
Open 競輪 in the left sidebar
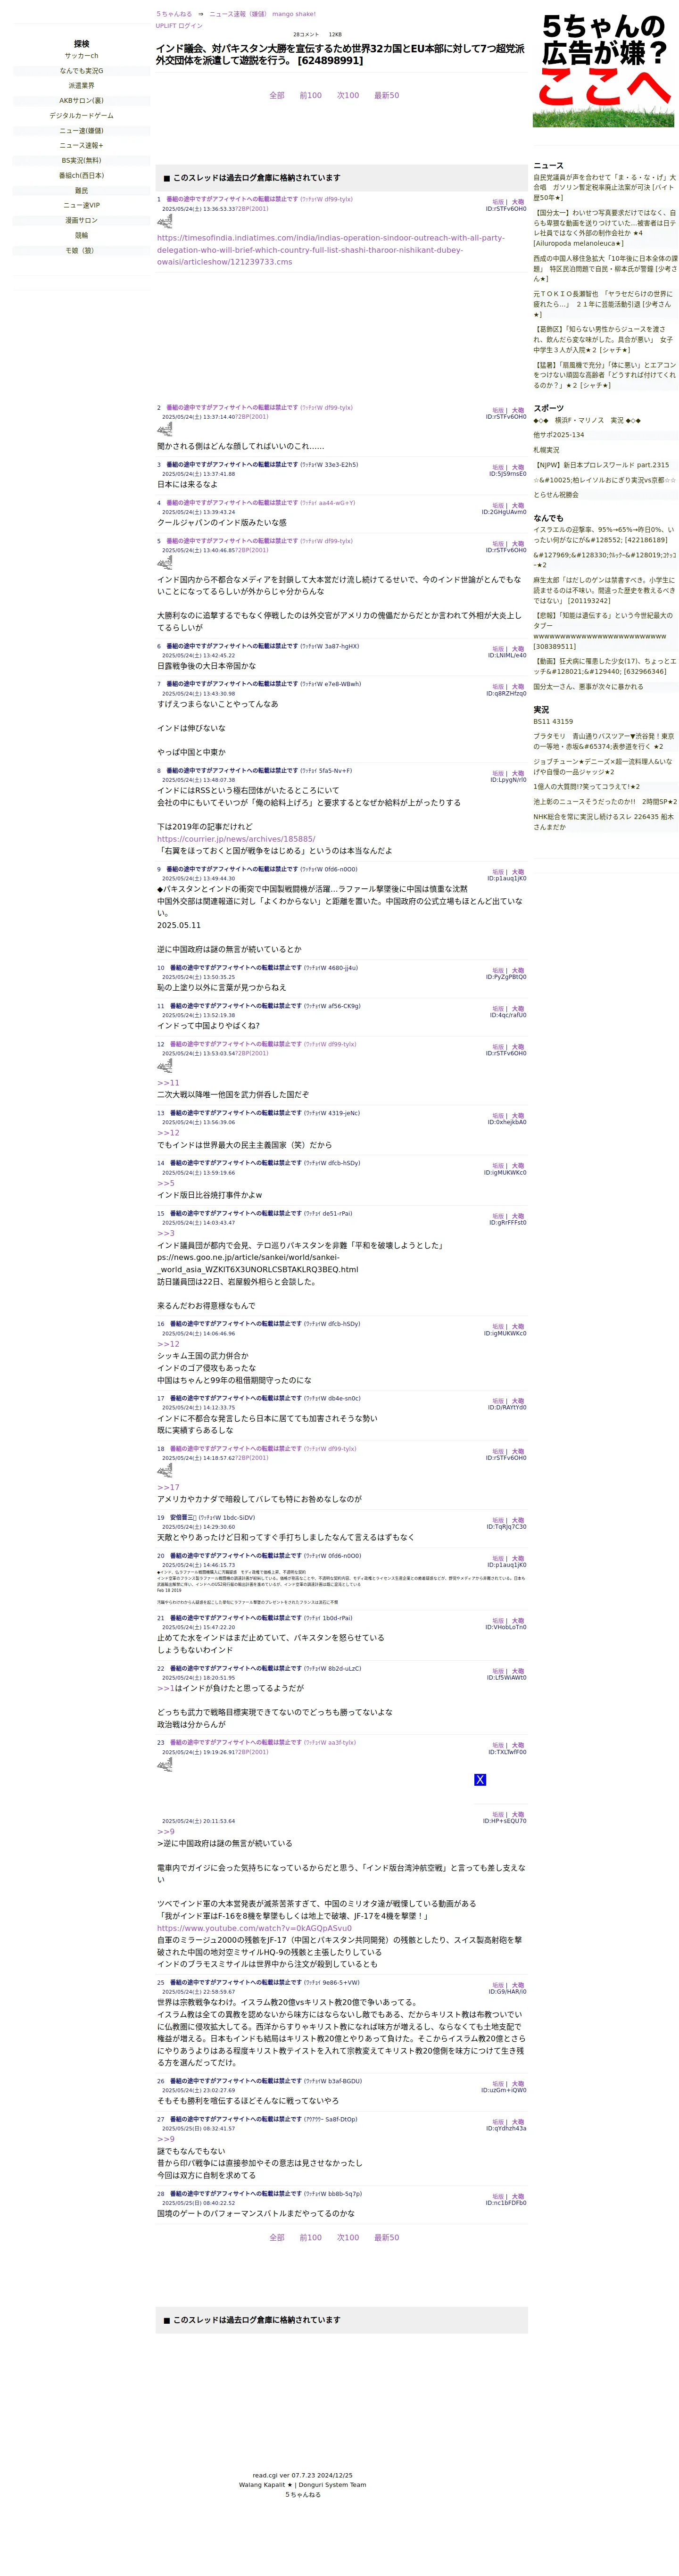coord(82,236)
